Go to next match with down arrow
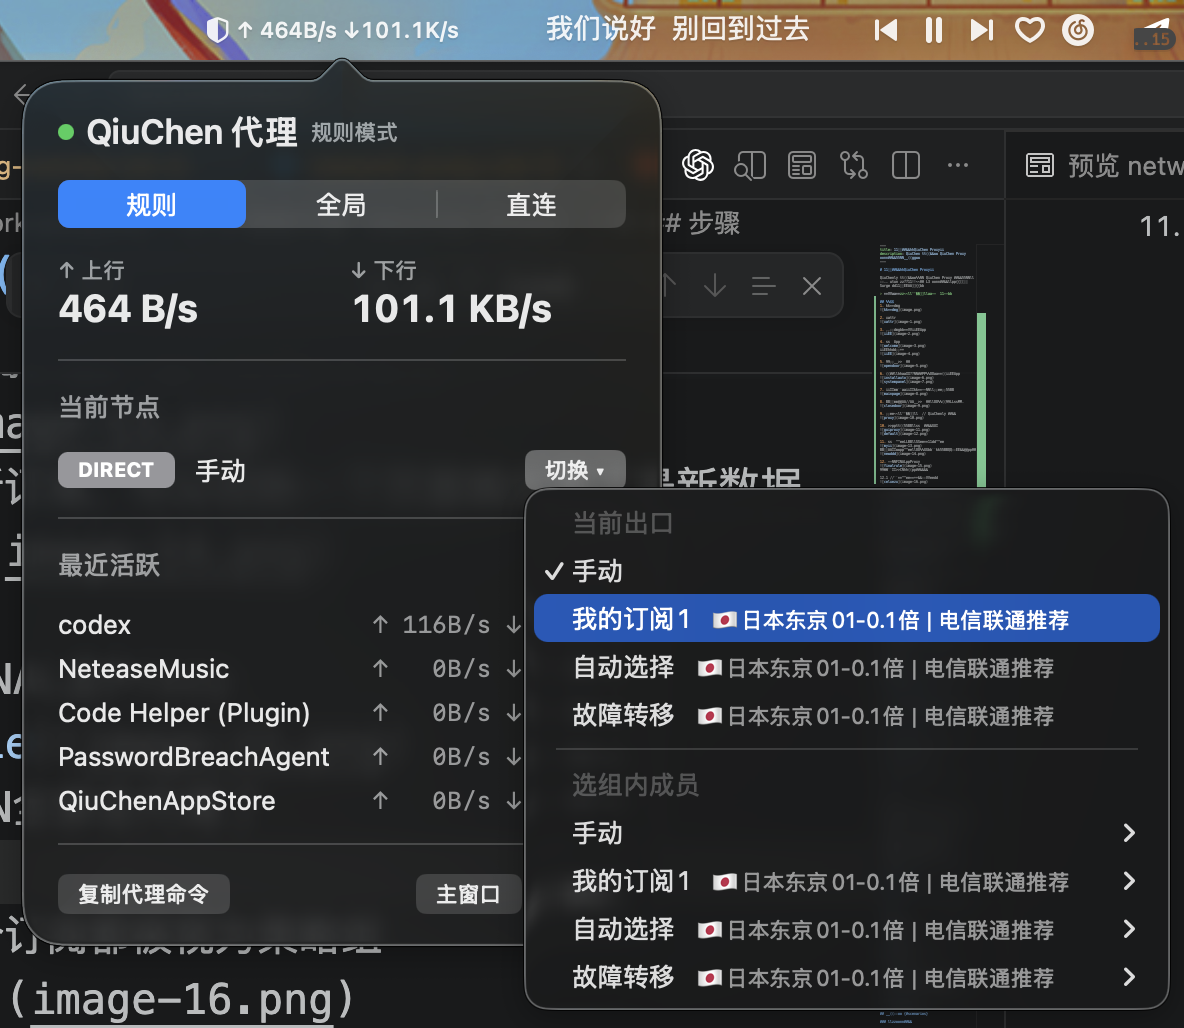 (x=714, y=286)
